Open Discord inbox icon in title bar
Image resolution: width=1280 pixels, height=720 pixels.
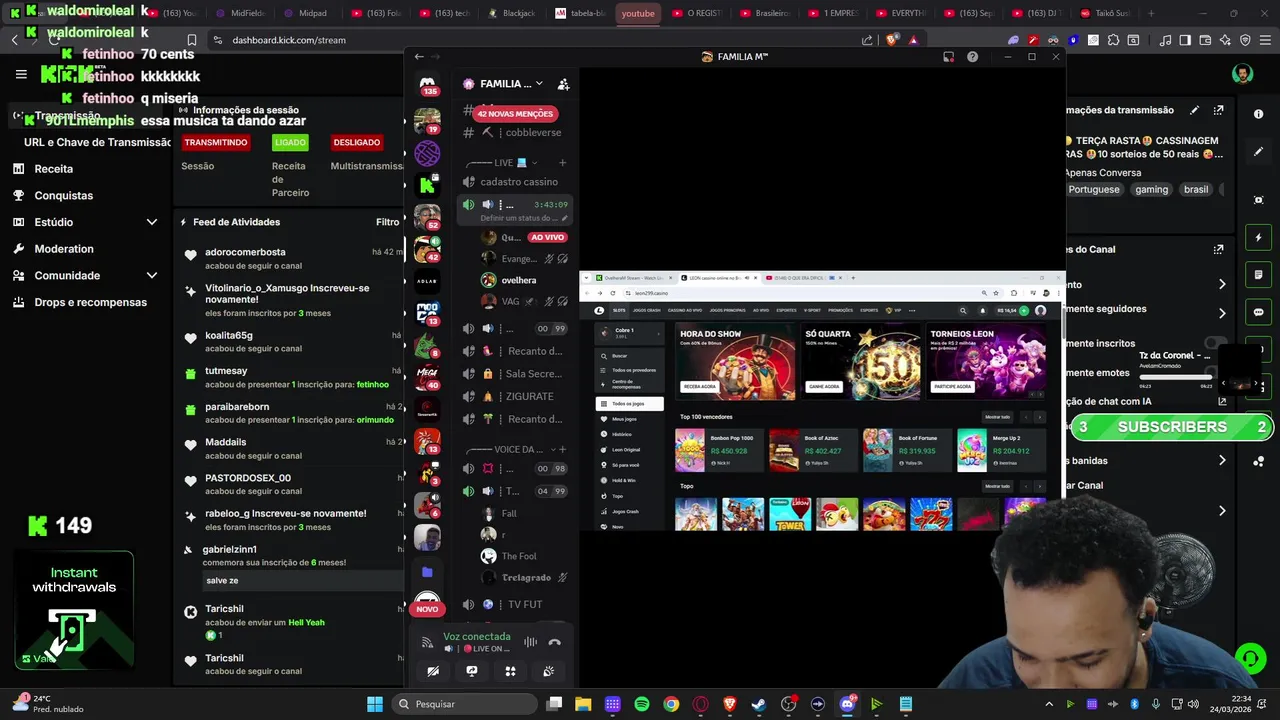click(x=948, y=57)
